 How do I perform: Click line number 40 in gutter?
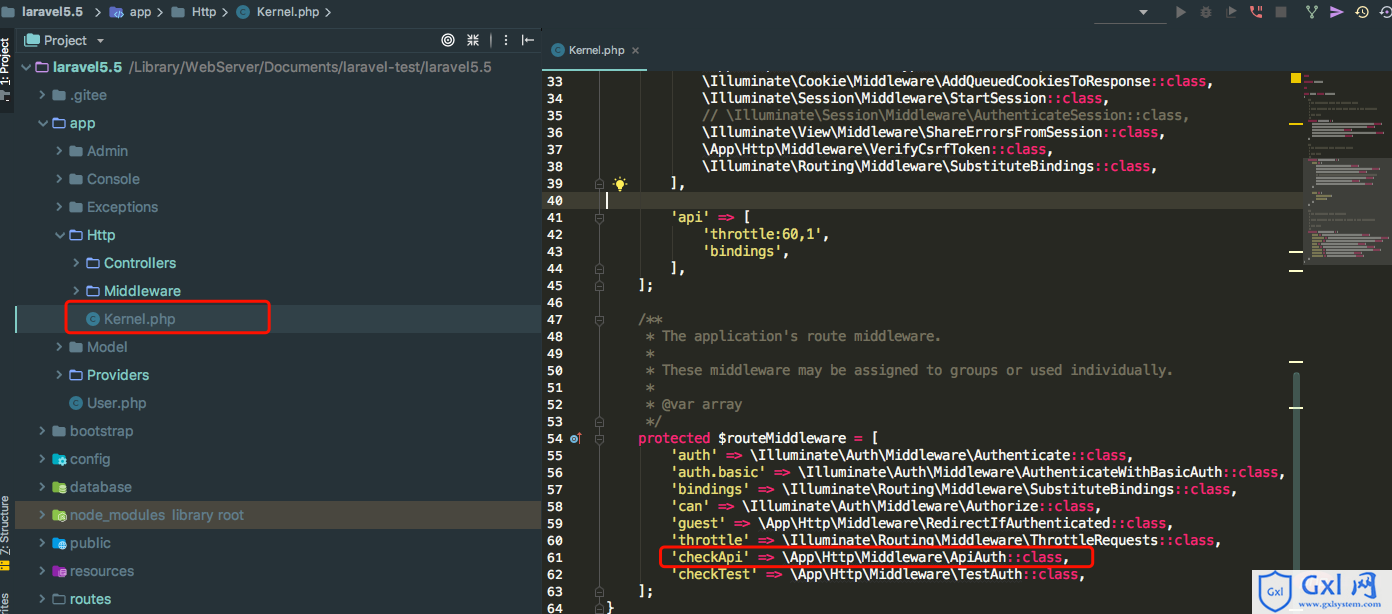pos(554,200)
